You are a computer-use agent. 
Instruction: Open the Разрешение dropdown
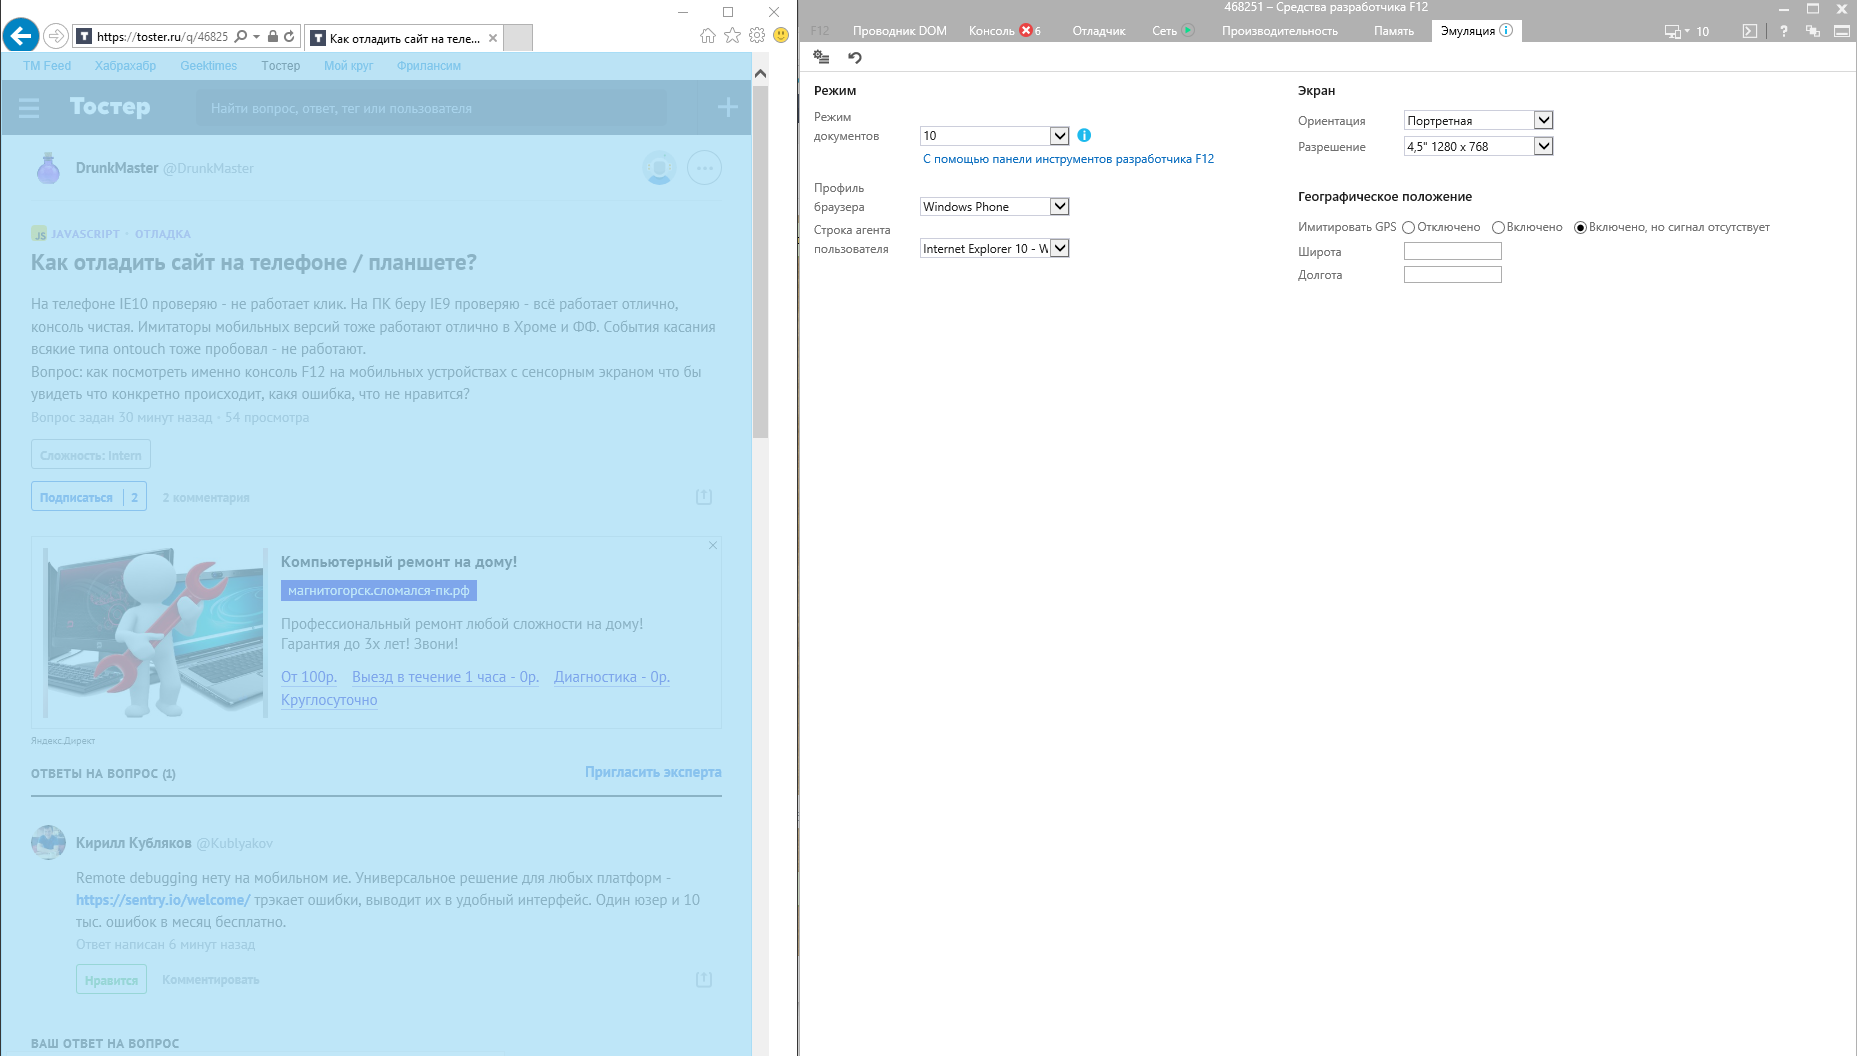(x=1478, y=146)
